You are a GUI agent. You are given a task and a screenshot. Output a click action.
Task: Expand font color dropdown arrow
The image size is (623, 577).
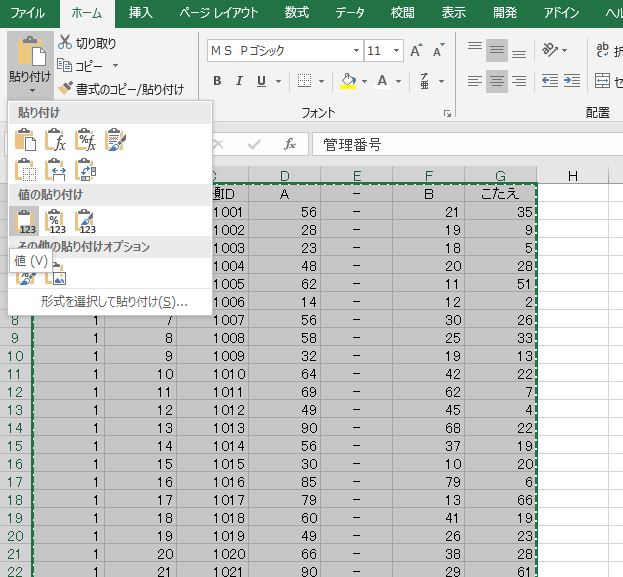point(399,81)
